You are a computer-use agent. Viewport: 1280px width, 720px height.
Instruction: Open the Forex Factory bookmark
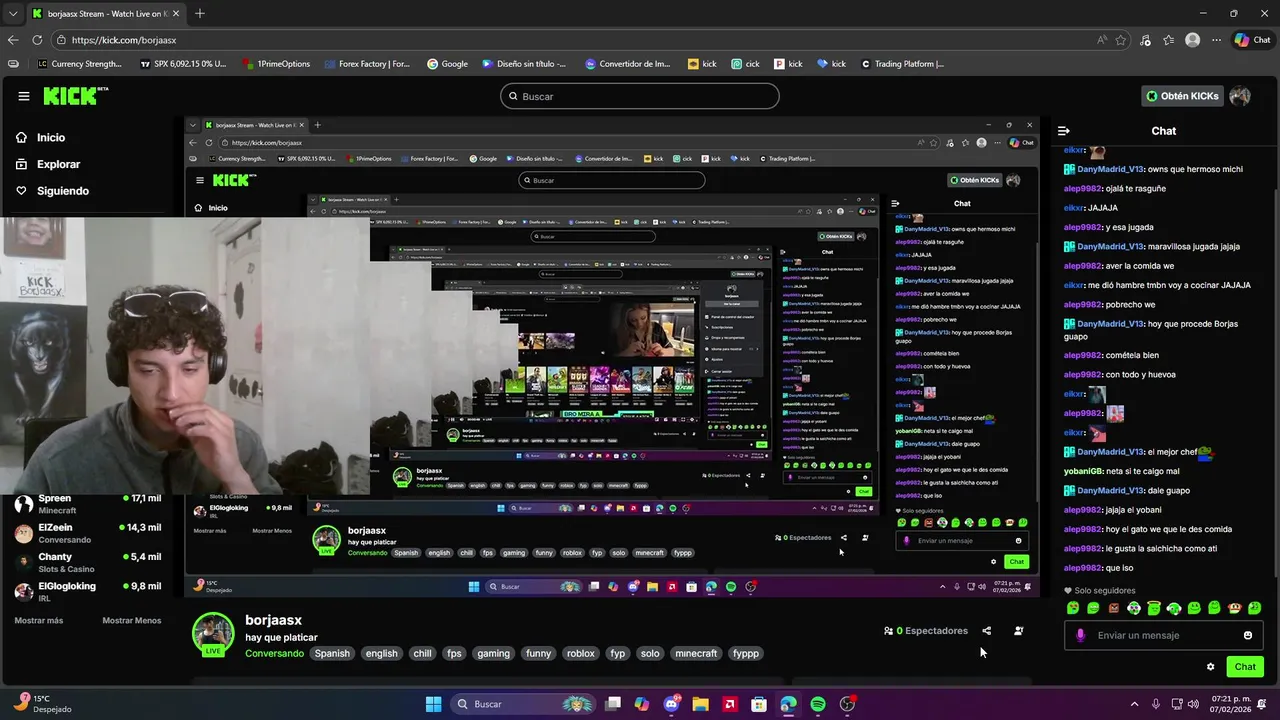pos(367,64)
